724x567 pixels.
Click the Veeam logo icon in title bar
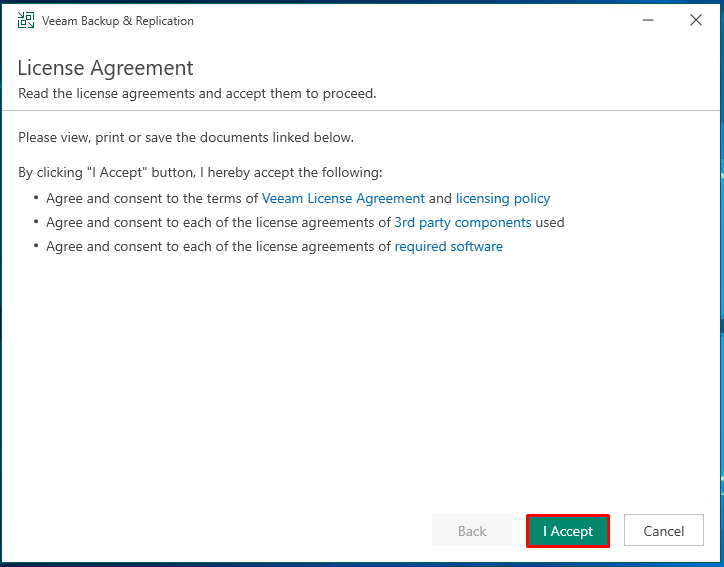tap(26, 20)
